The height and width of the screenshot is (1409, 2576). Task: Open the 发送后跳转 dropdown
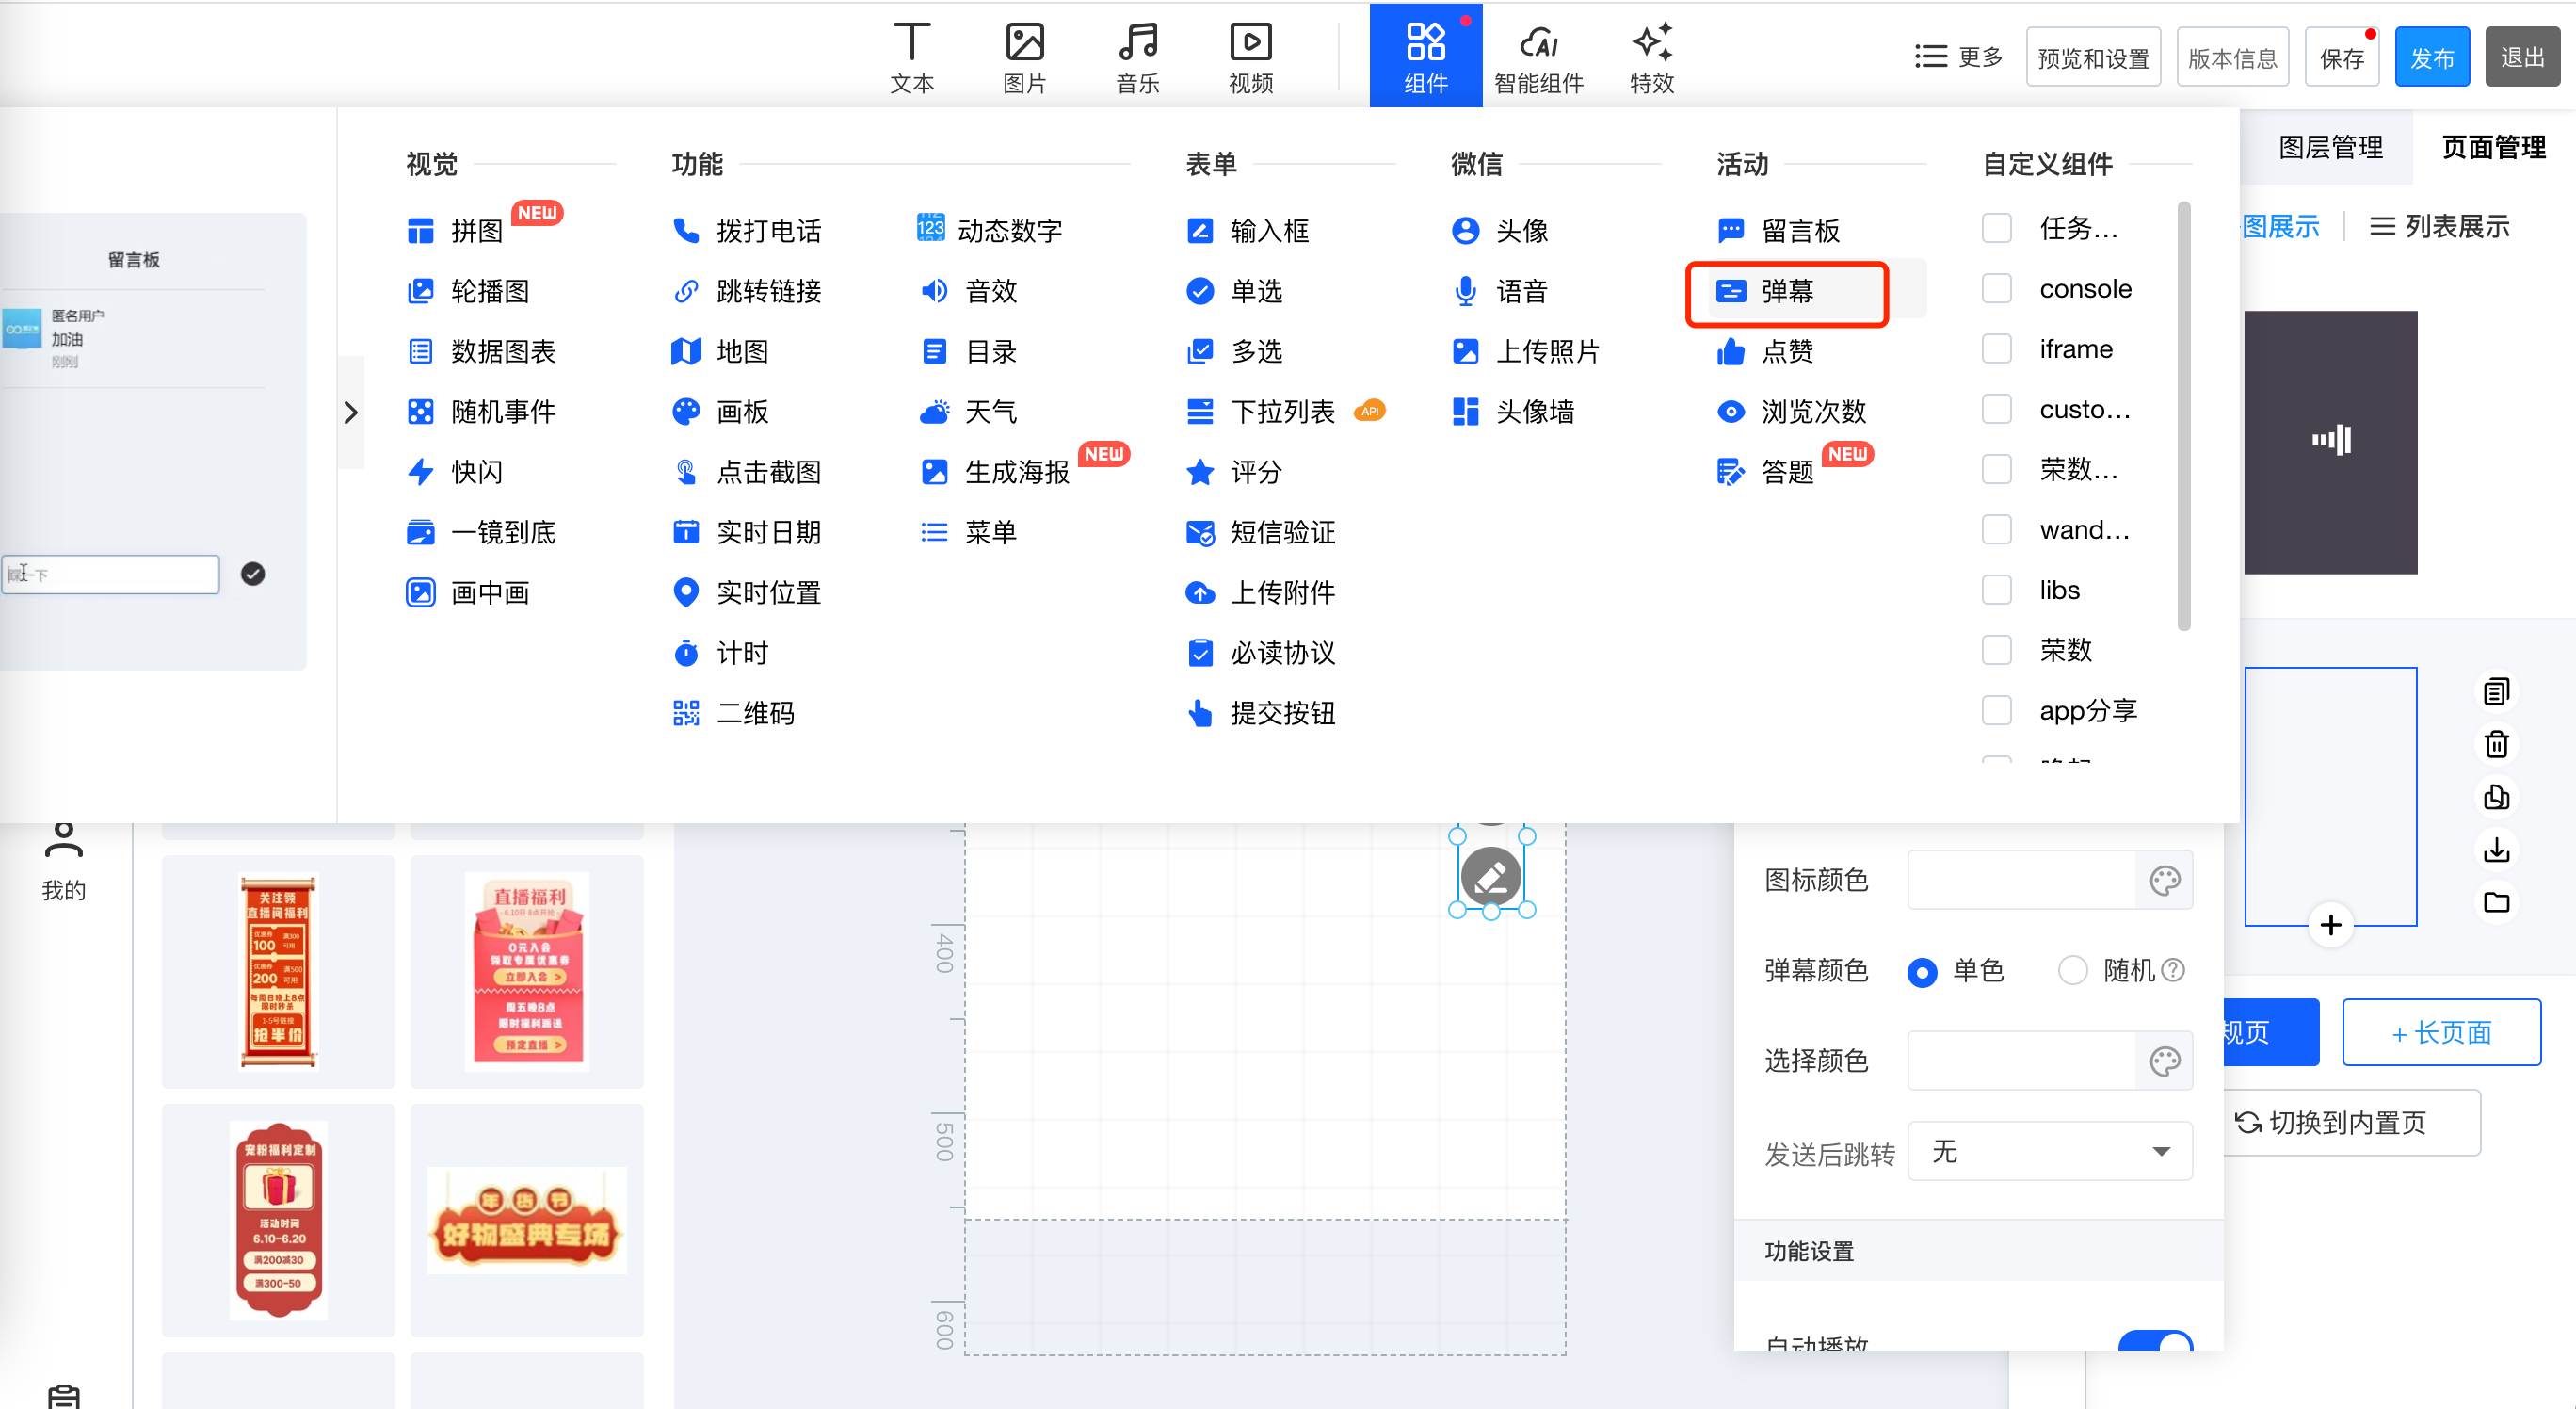tap(2049, 1151)
